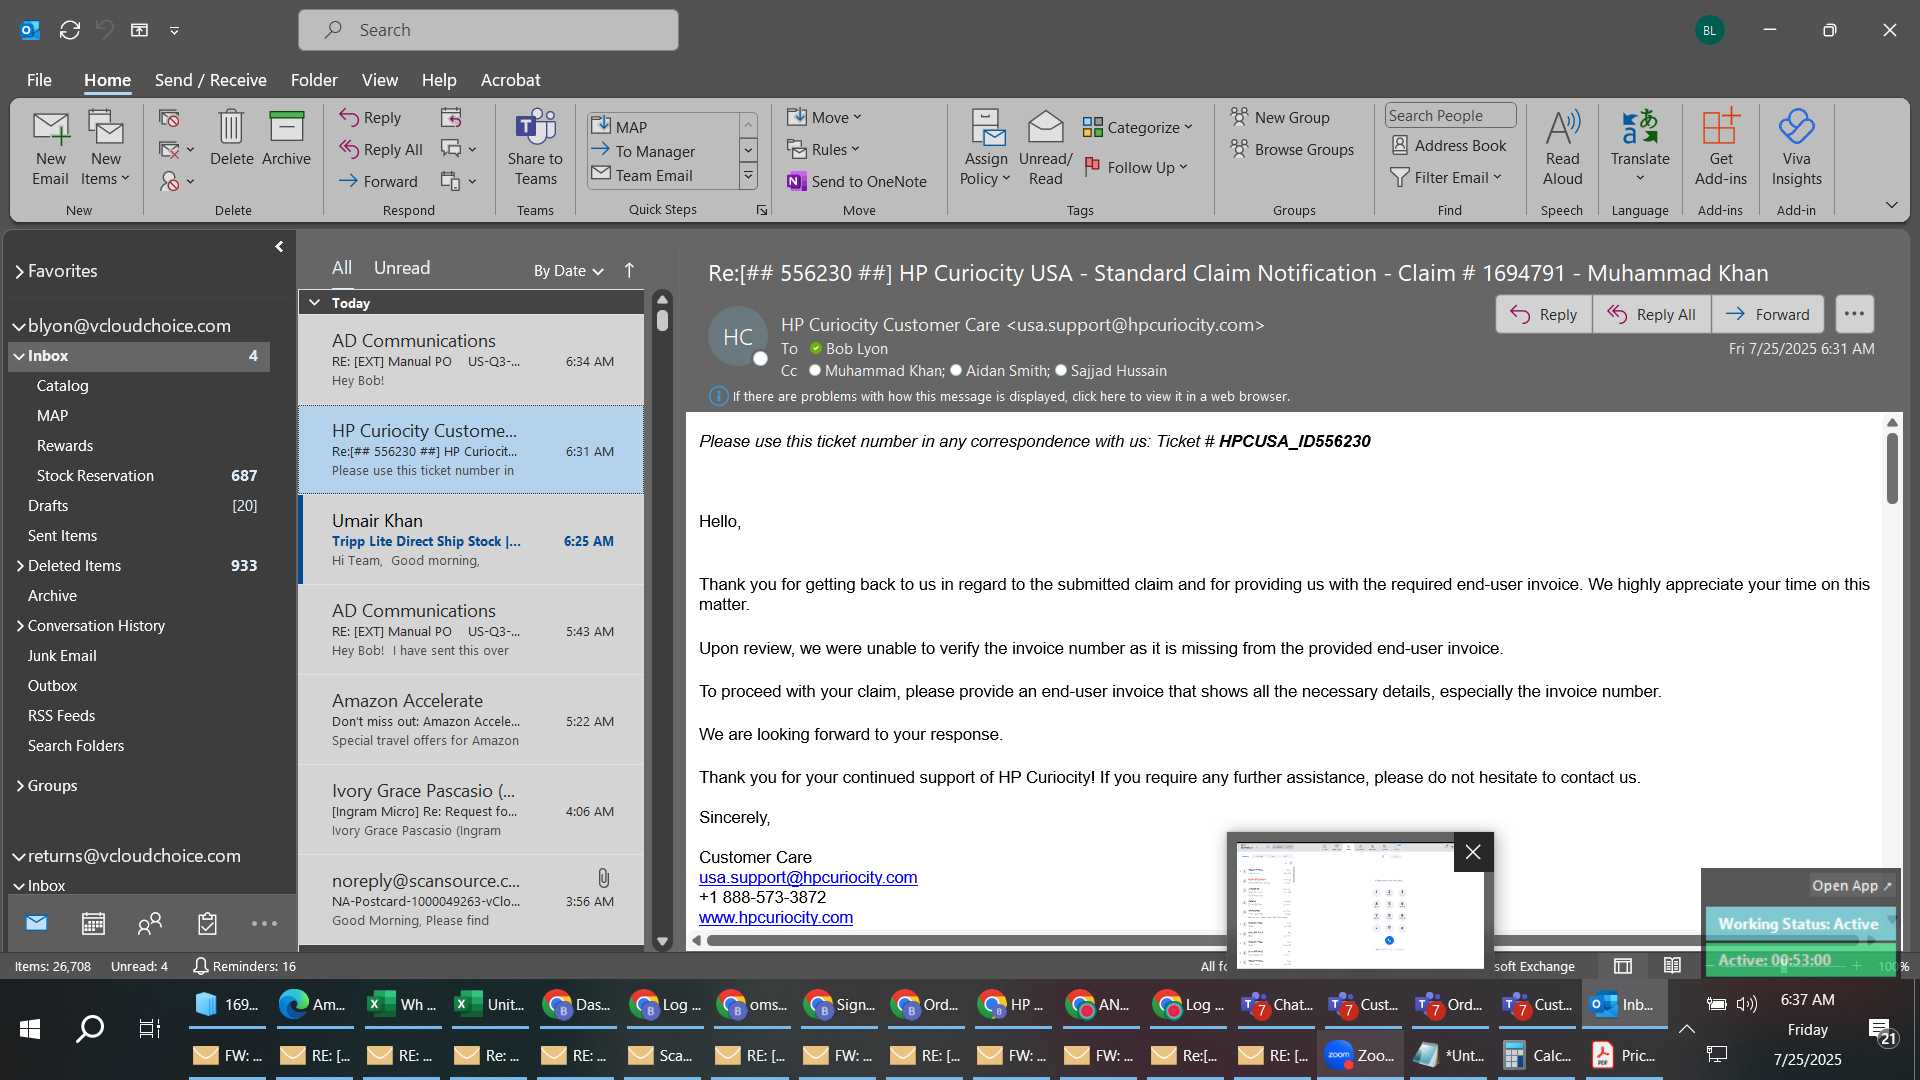Click the New Group button
Image resolution: width=1920 pixels, height=1080 pixels.
coord(1280,117)
